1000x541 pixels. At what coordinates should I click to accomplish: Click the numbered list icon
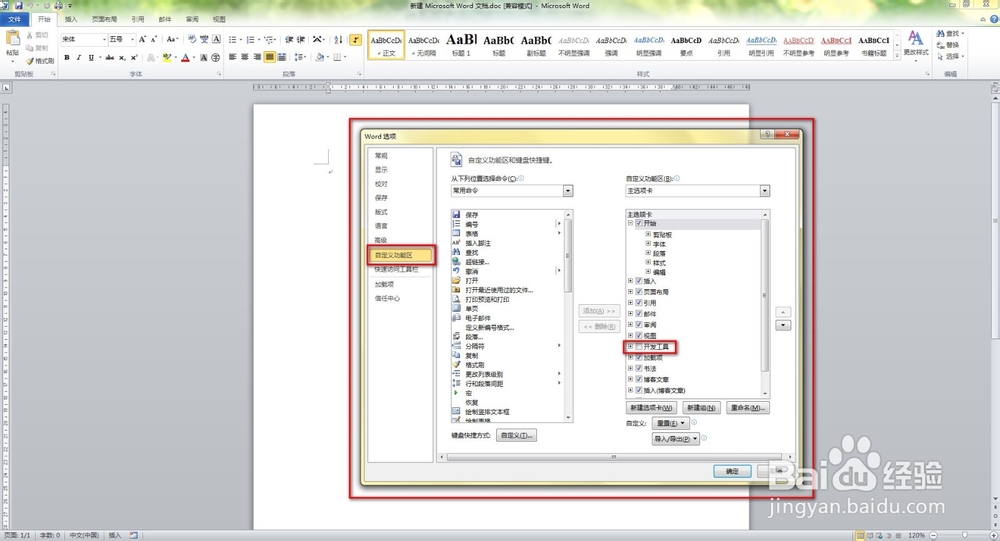tap(251, 40)
